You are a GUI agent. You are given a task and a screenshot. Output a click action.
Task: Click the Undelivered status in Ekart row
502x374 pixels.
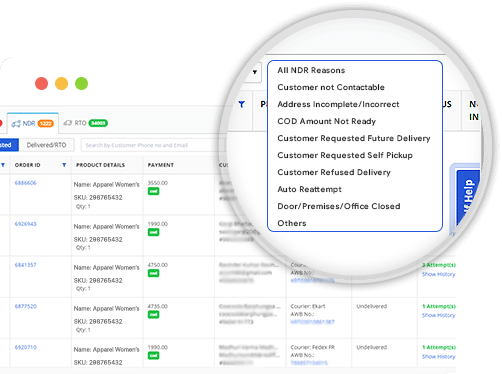[x=372, y=306]
